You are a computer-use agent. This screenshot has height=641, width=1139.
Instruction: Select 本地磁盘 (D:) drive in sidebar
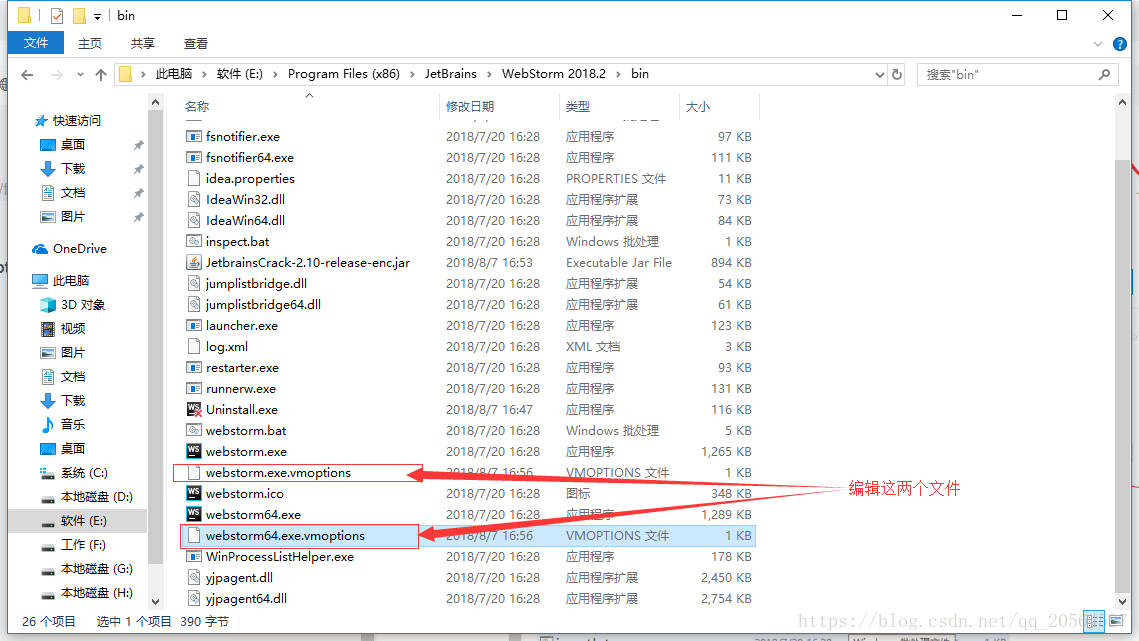coord(97,496)
